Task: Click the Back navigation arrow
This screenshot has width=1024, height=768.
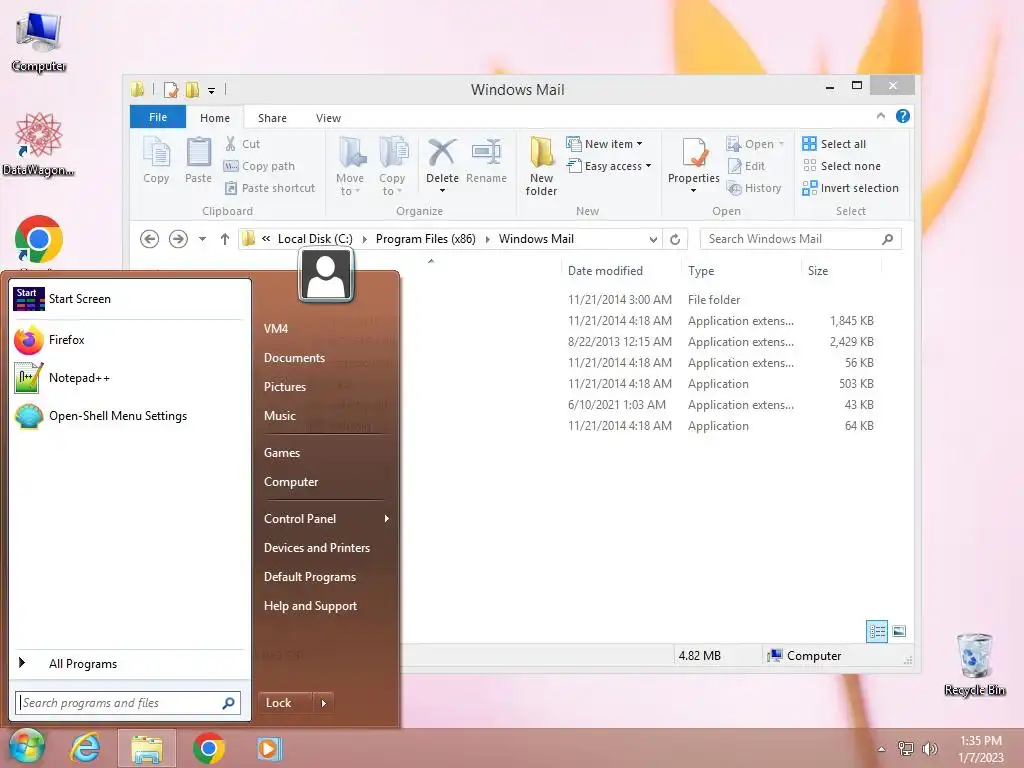Action: [x=150, y=239]
